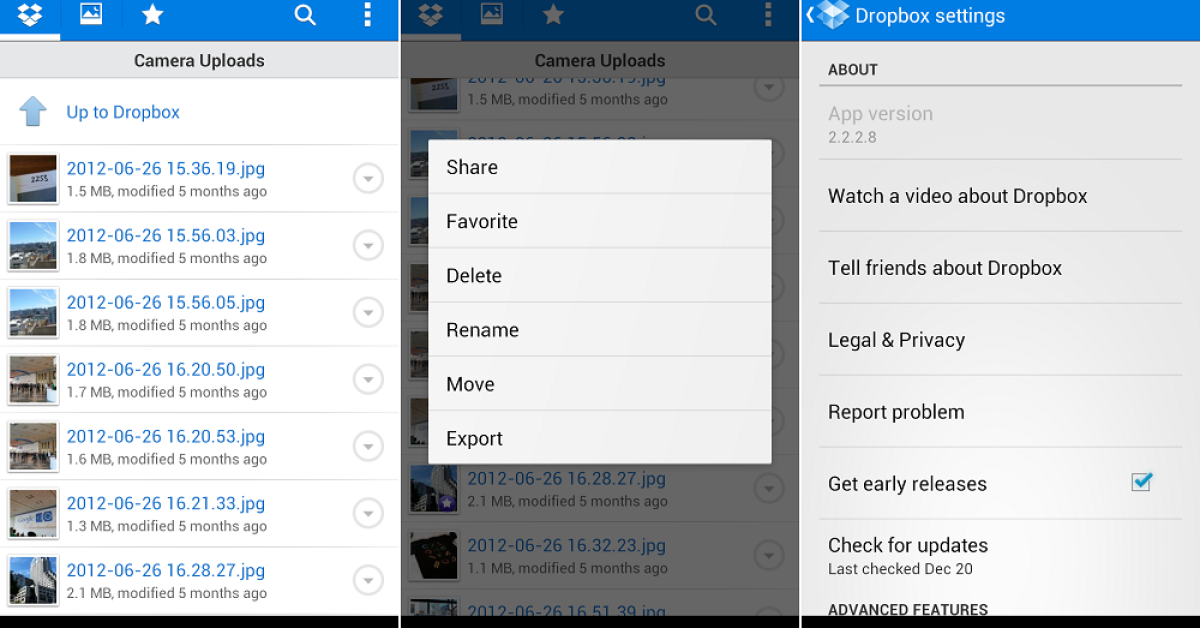Tap the Up to Dropbox link
The height and width of the screenshot is (628, 1200).
[x=123, y=112]
